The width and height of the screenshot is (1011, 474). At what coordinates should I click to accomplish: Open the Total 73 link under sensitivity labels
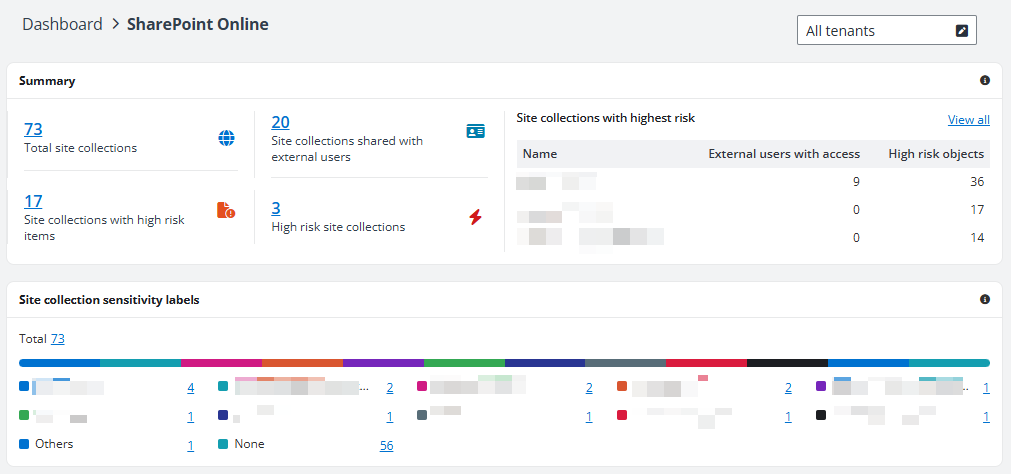click(x=57, y=339)
